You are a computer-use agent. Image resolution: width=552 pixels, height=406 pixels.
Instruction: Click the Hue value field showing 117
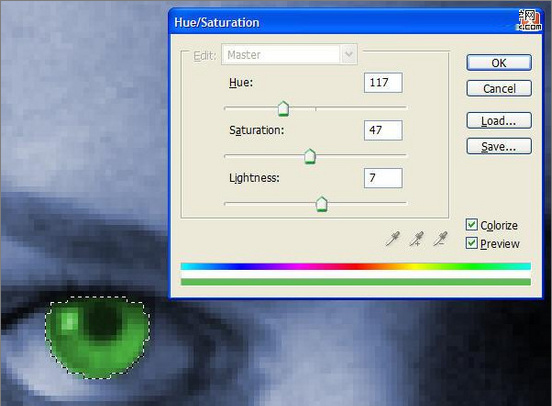[383, 83]
